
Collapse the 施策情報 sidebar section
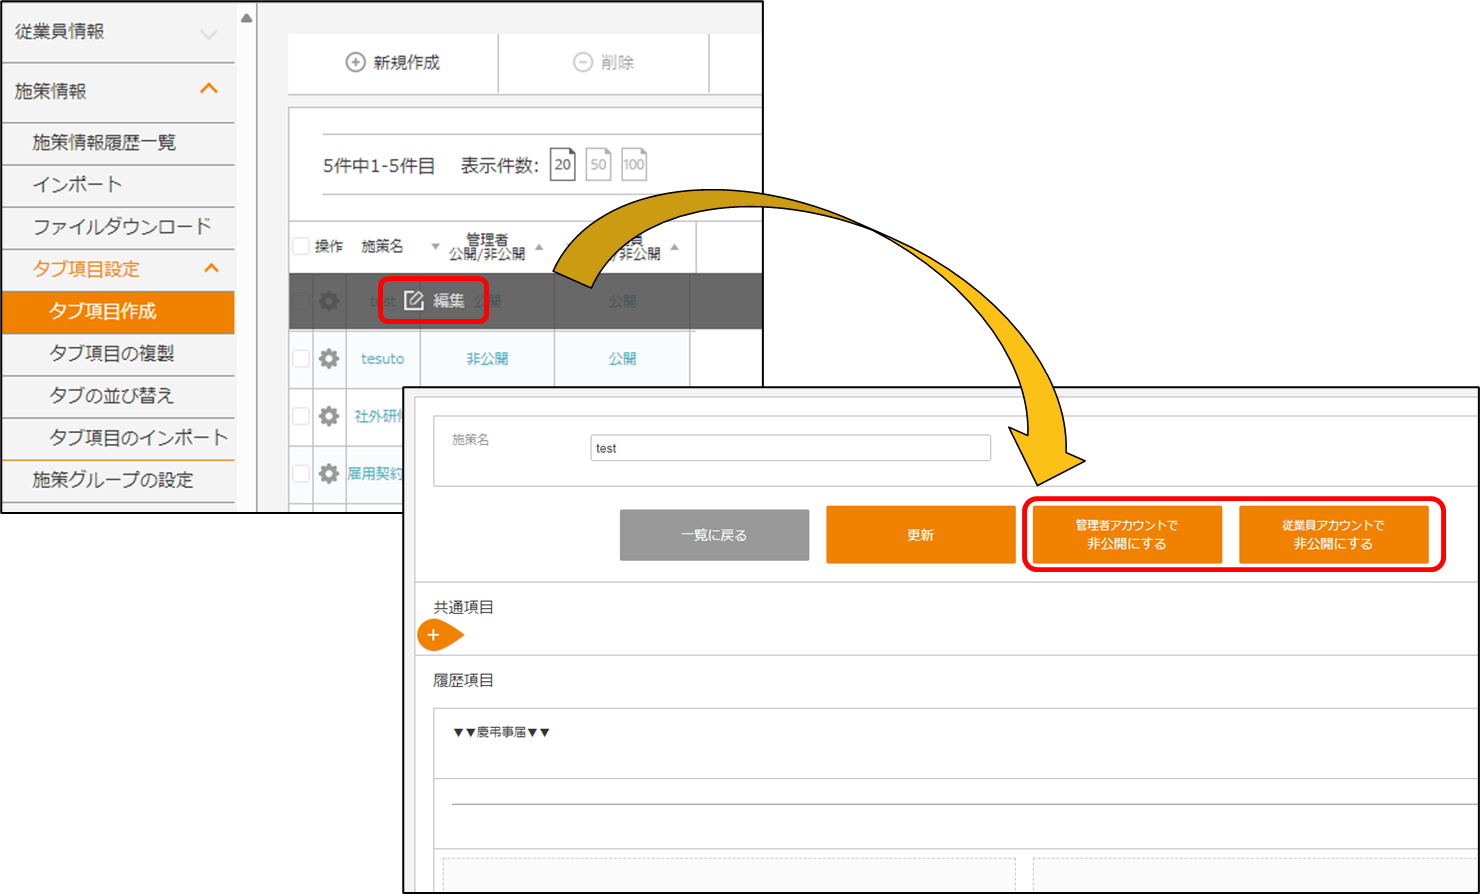tap(208, 90)
